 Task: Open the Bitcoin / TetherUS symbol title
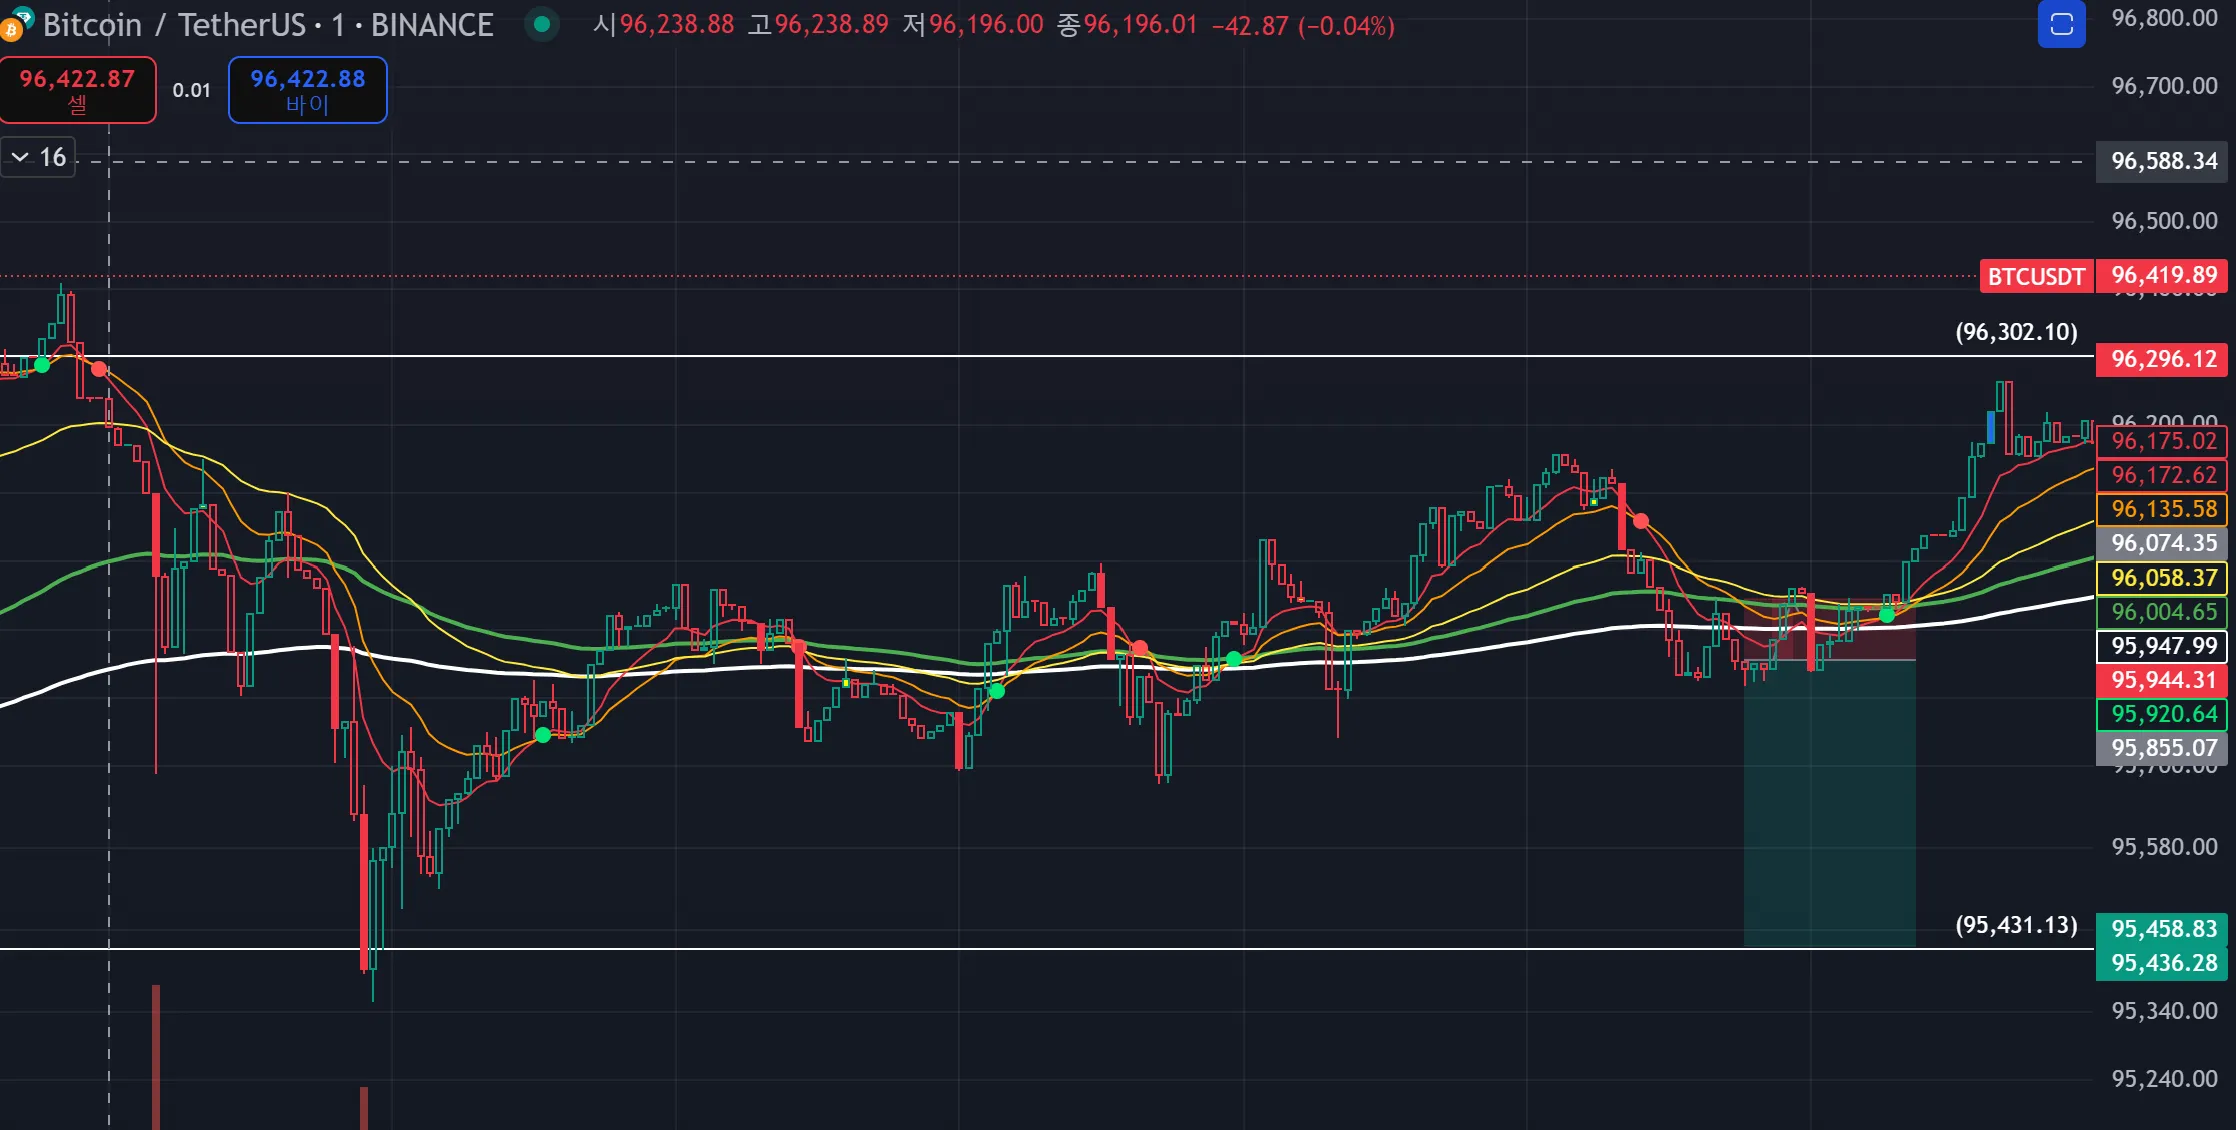(267, 25)
